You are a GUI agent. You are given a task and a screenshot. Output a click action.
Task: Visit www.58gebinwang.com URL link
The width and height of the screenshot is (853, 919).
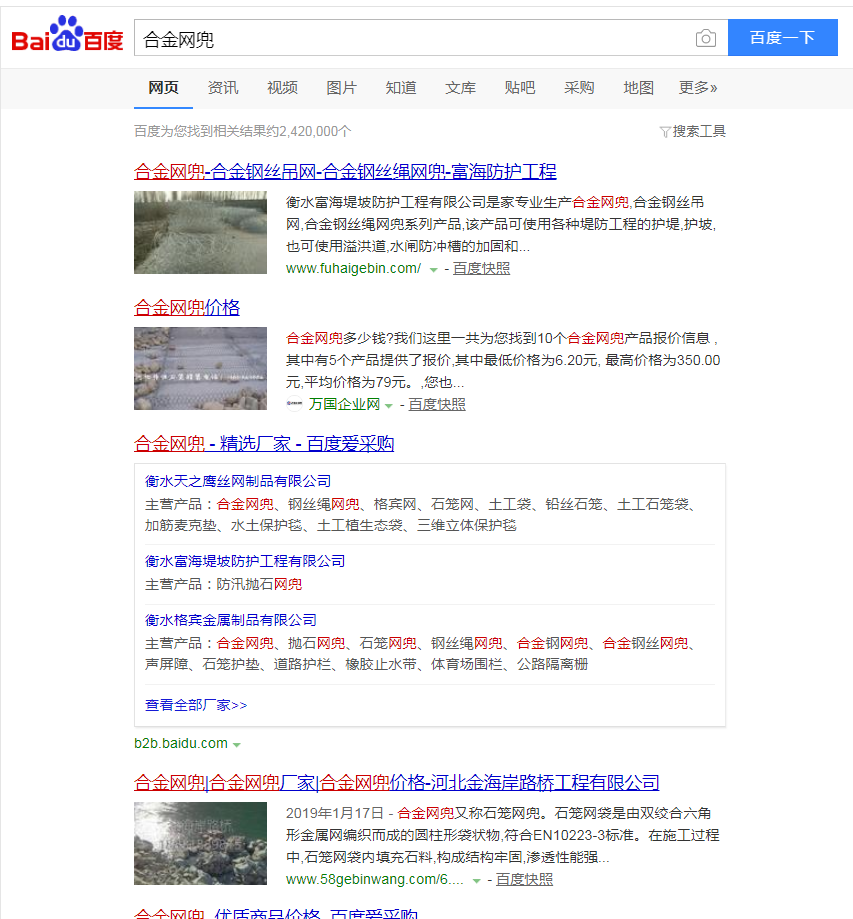click(375, 880)
